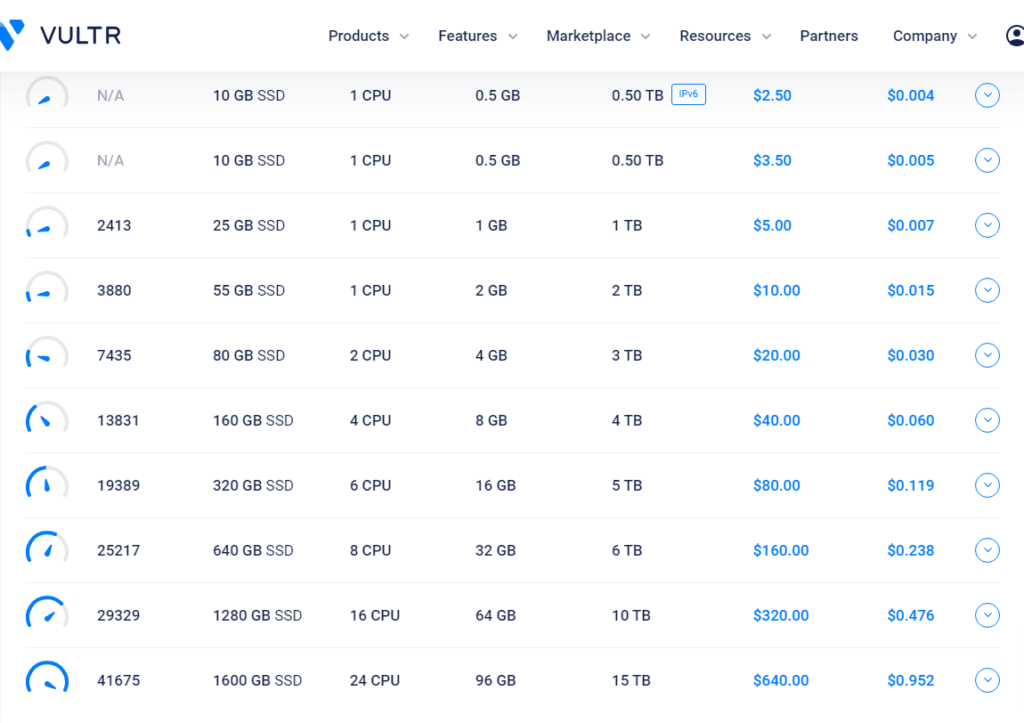Click the gauge icon for the 13831 plan

[46, 420]
